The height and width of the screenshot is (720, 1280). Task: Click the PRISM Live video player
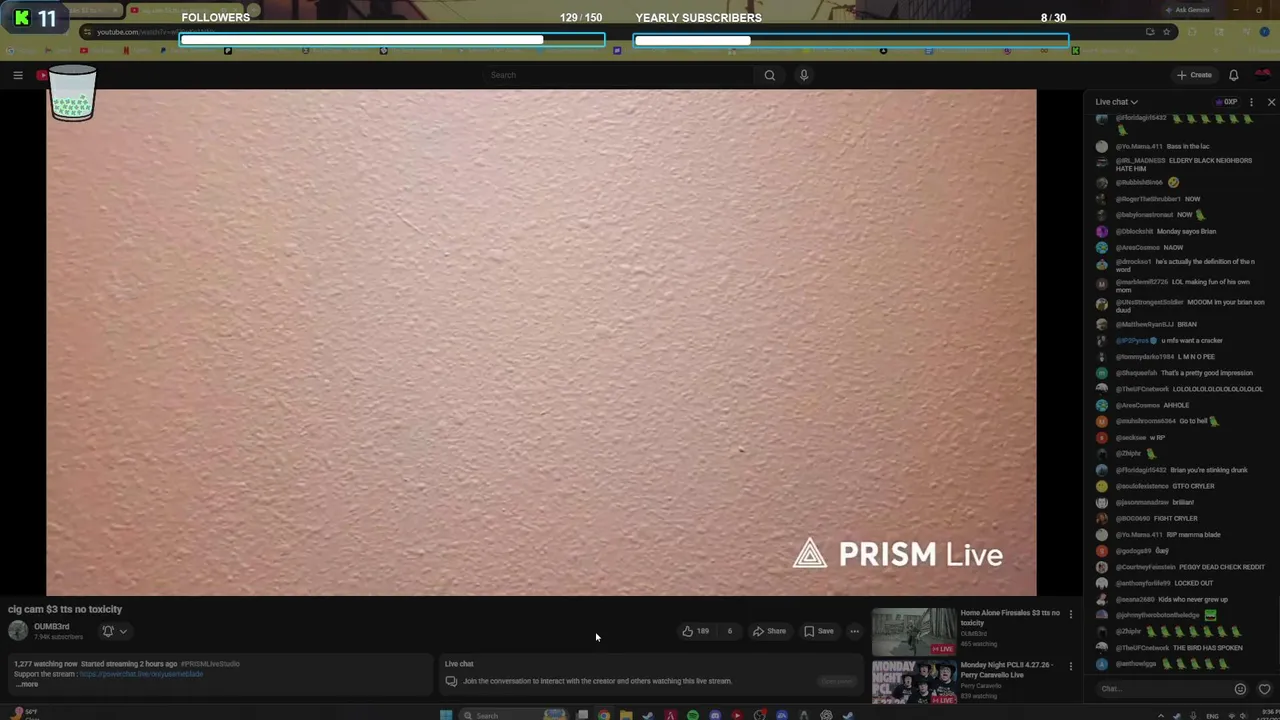(x=541, y=342)
